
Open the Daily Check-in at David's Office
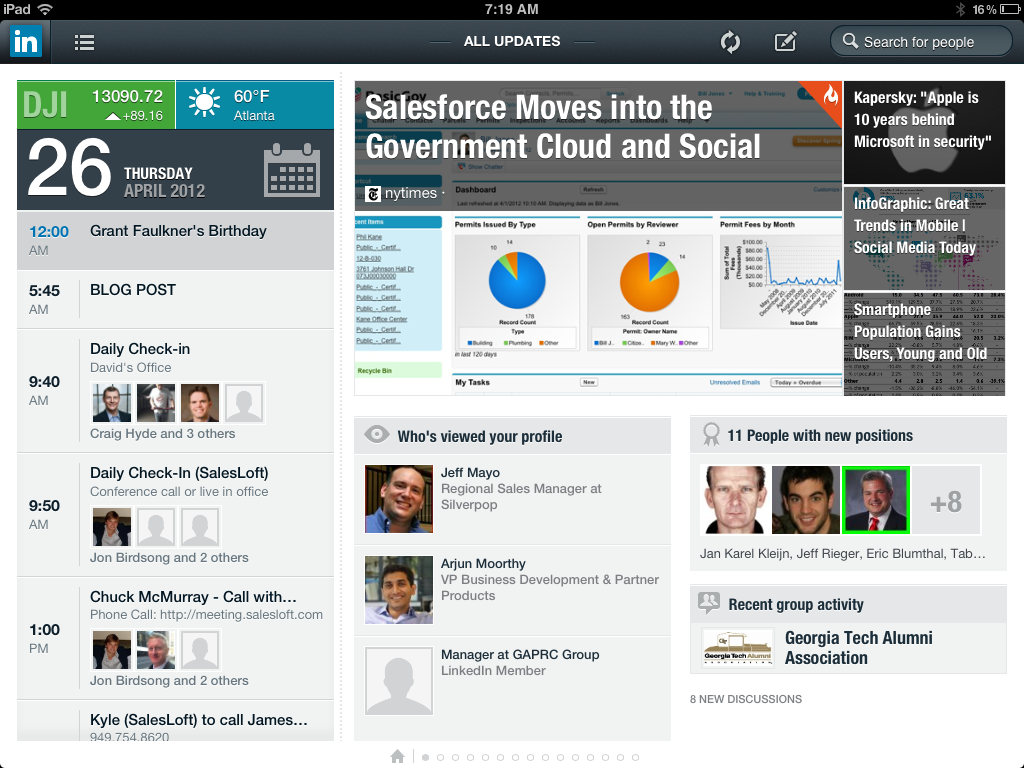click(x=175, y=391)
